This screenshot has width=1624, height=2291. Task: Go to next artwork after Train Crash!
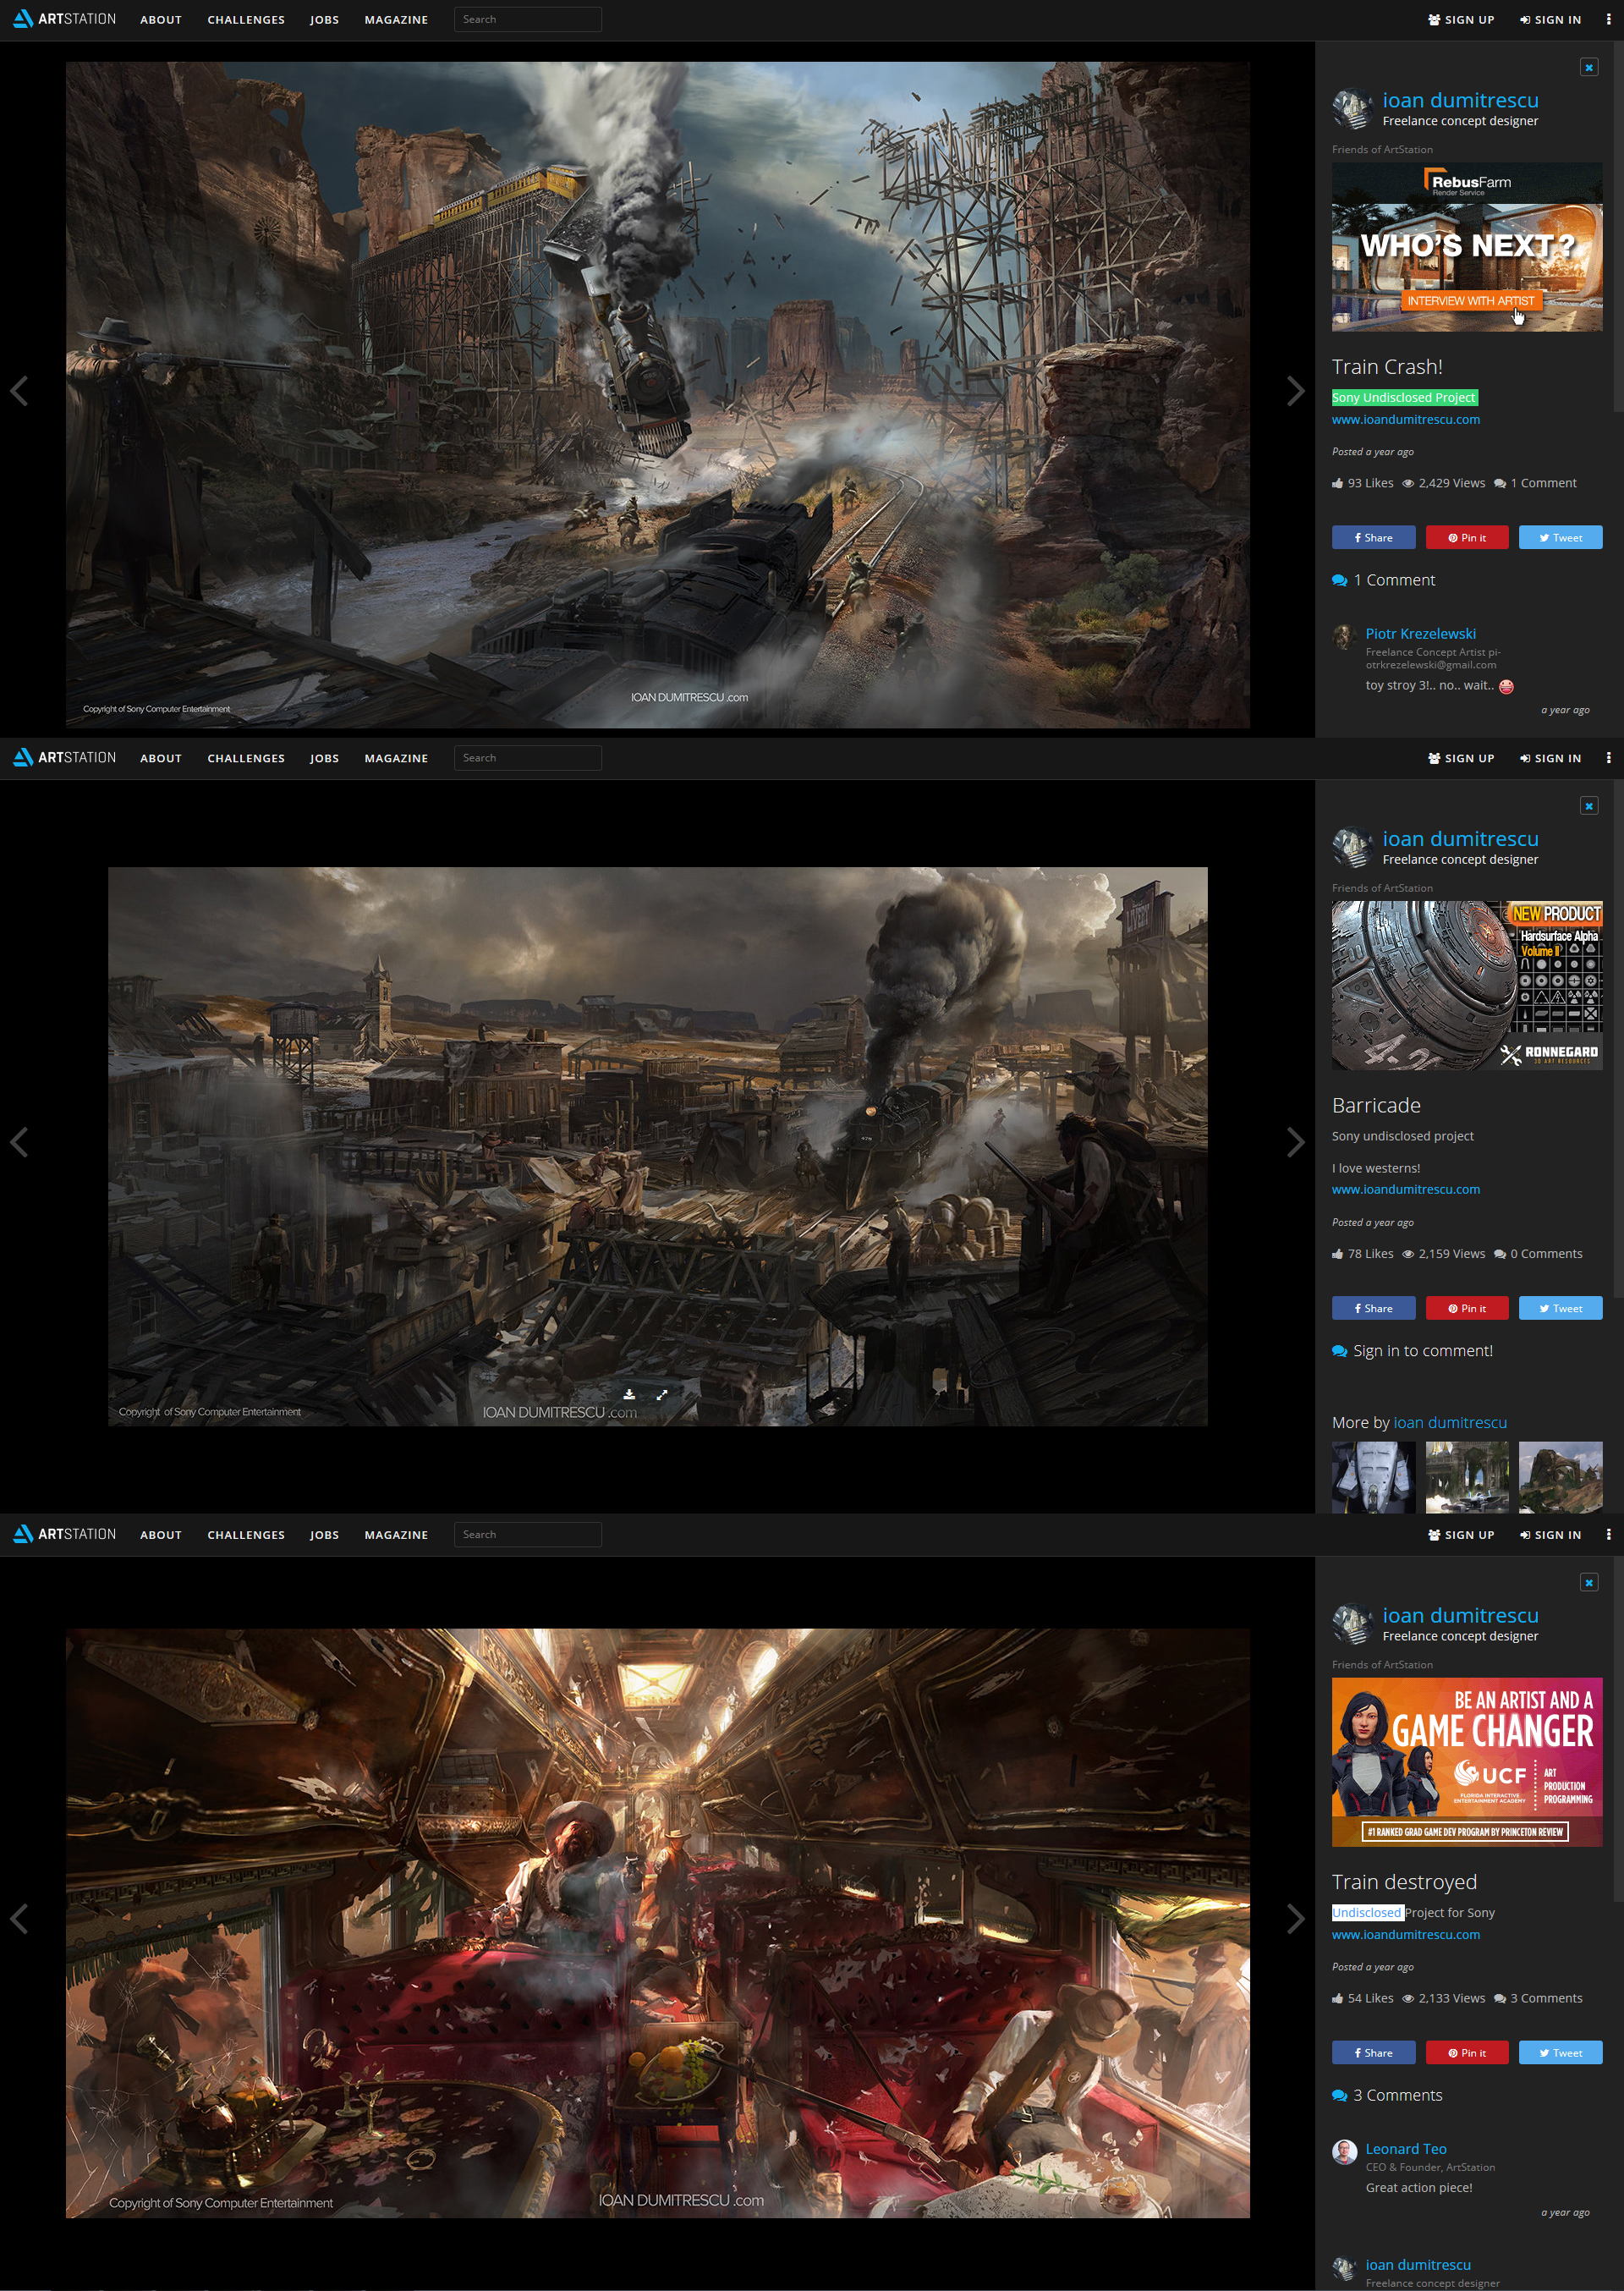(1295, 391)
